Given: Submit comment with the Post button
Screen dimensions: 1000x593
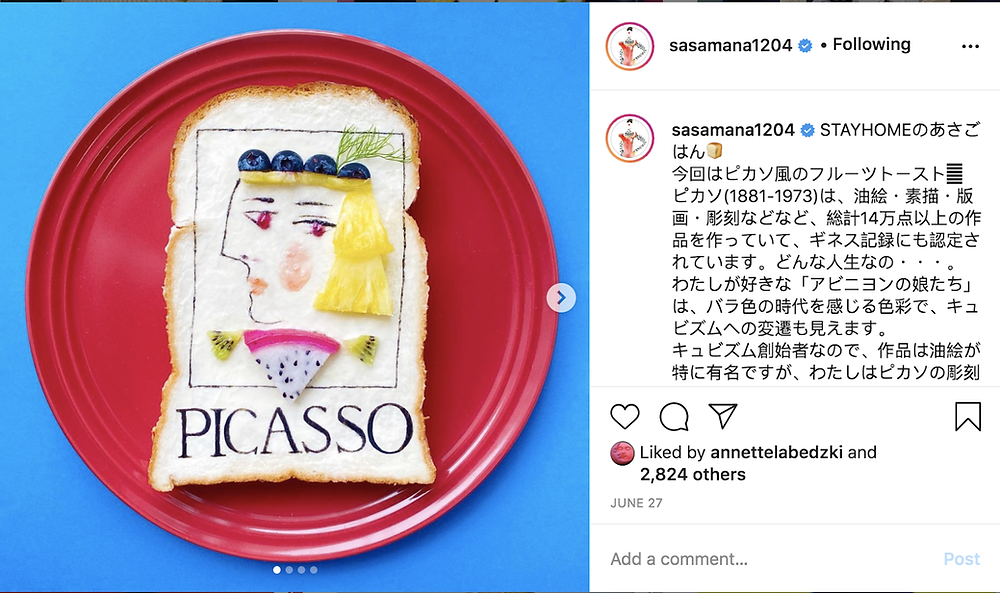Looking at the screenshot, I should tap(961, 559).
